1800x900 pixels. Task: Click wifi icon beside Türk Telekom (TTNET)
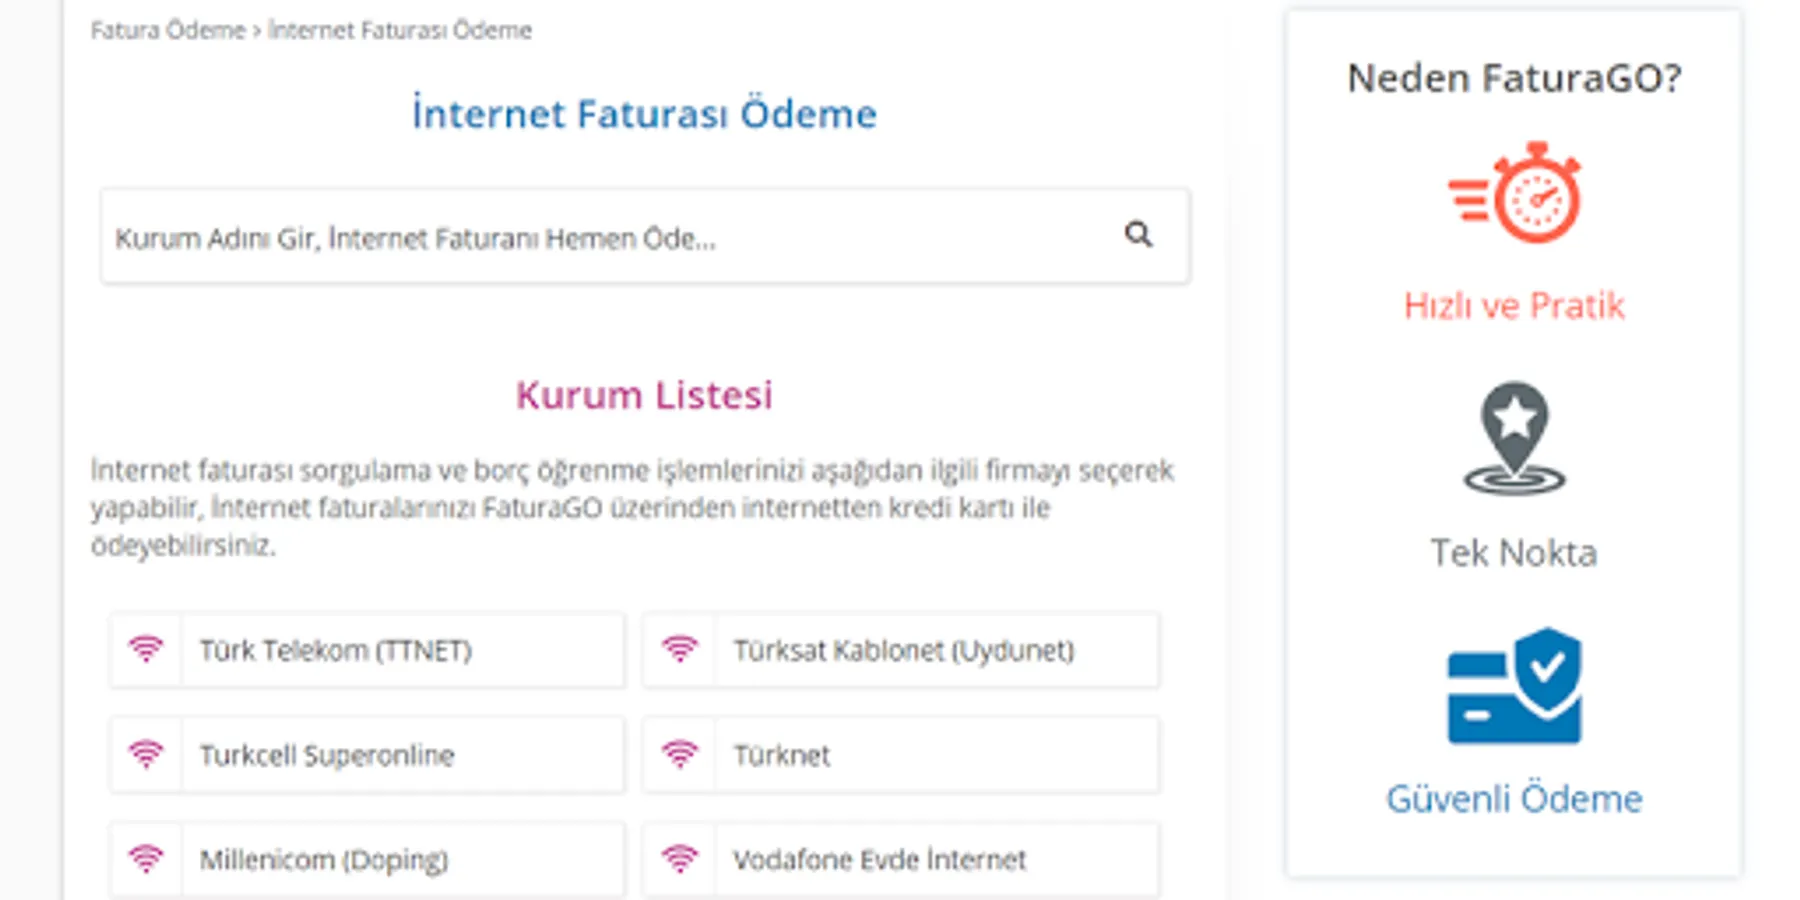146,650
